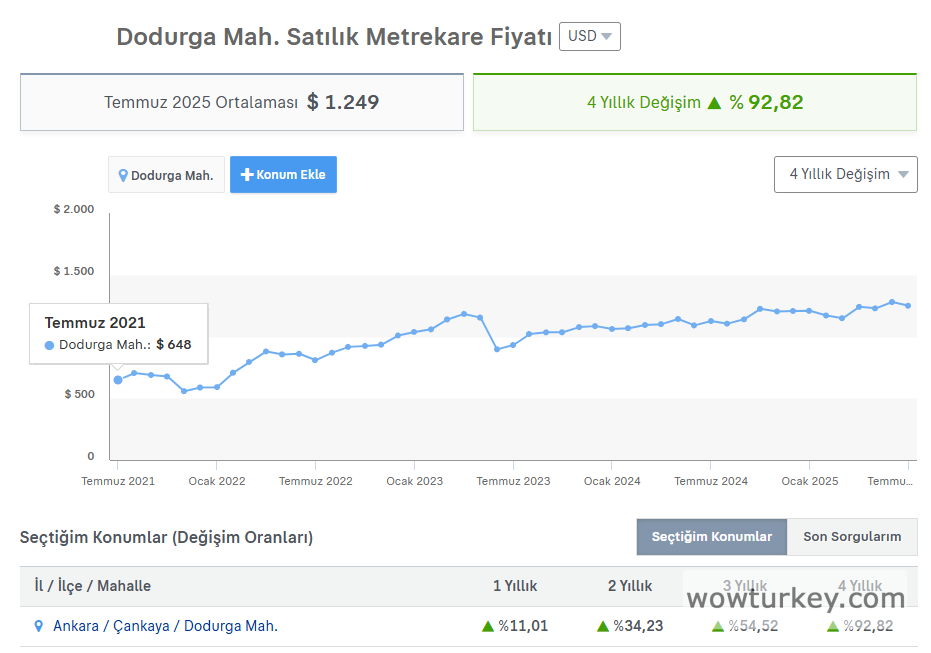Click the İl / İlçe / Mahalle column header
The width and height of the screenshot is (931, 653).
[x=93, y=586]
